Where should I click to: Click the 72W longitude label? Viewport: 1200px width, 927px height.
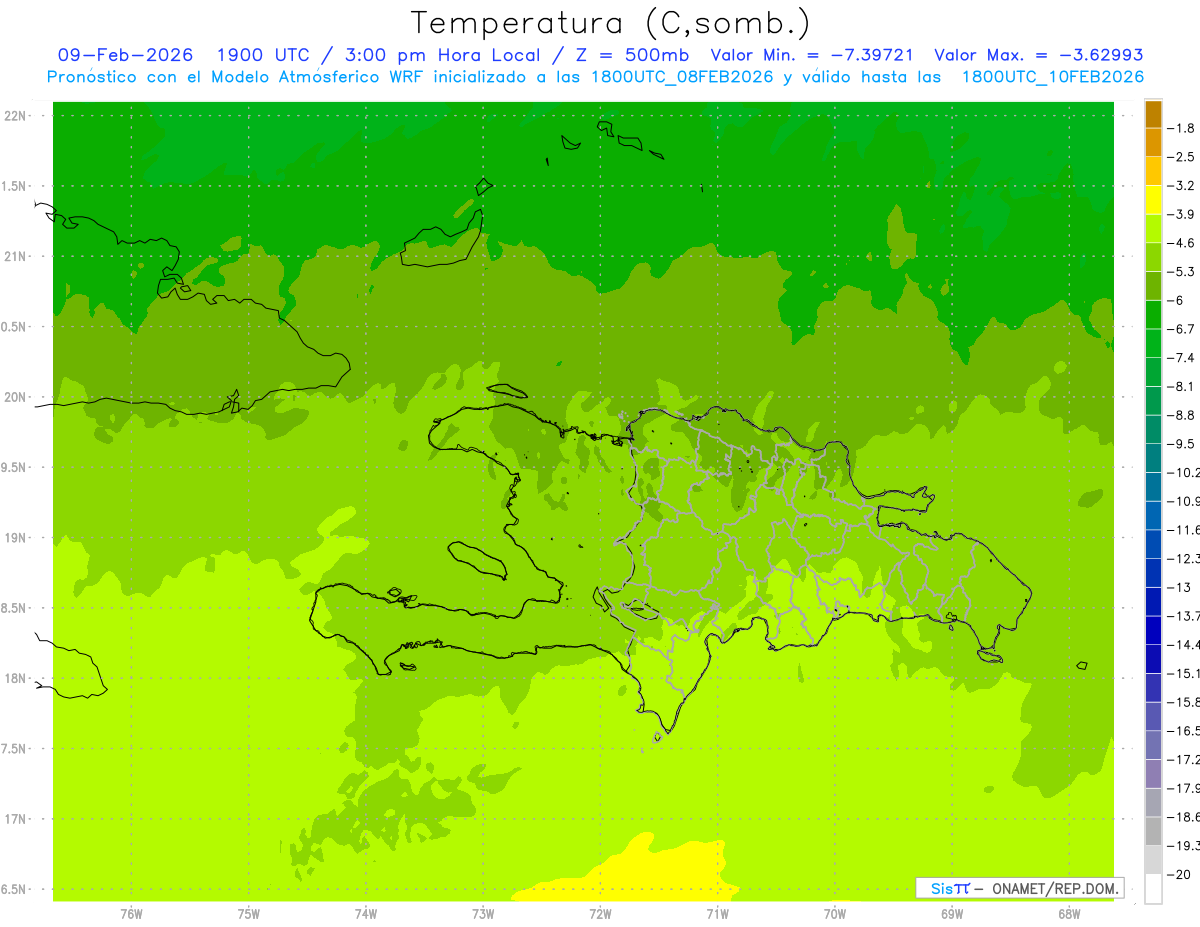[600, 914]
